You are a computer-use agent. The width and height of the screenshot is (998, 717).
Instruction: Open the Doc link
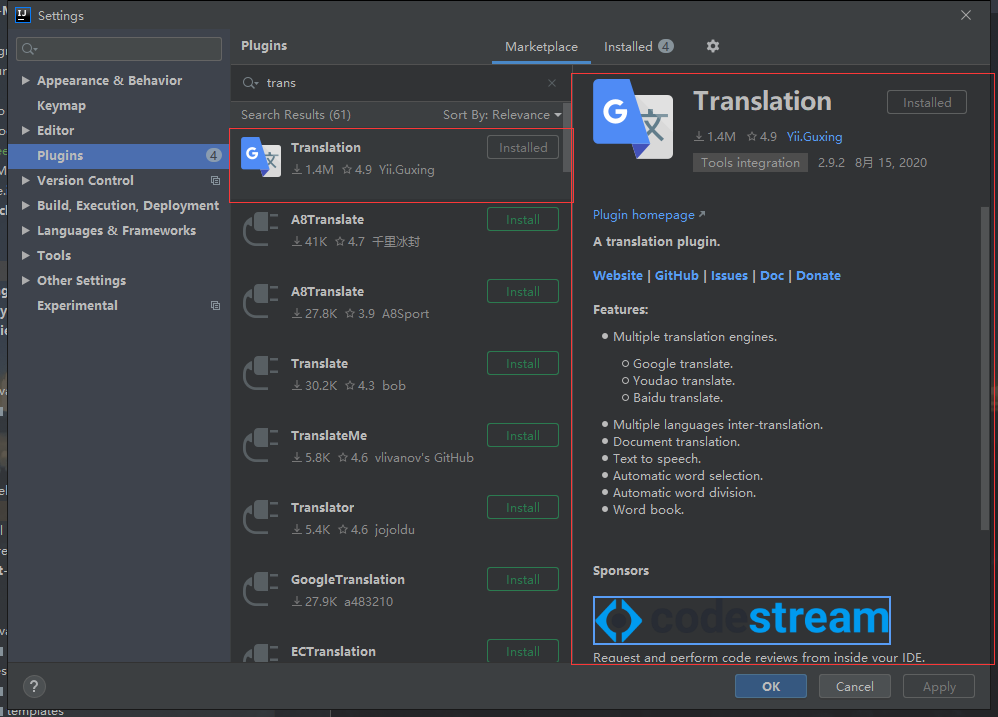pyautogui.click(x=771, y=275)
